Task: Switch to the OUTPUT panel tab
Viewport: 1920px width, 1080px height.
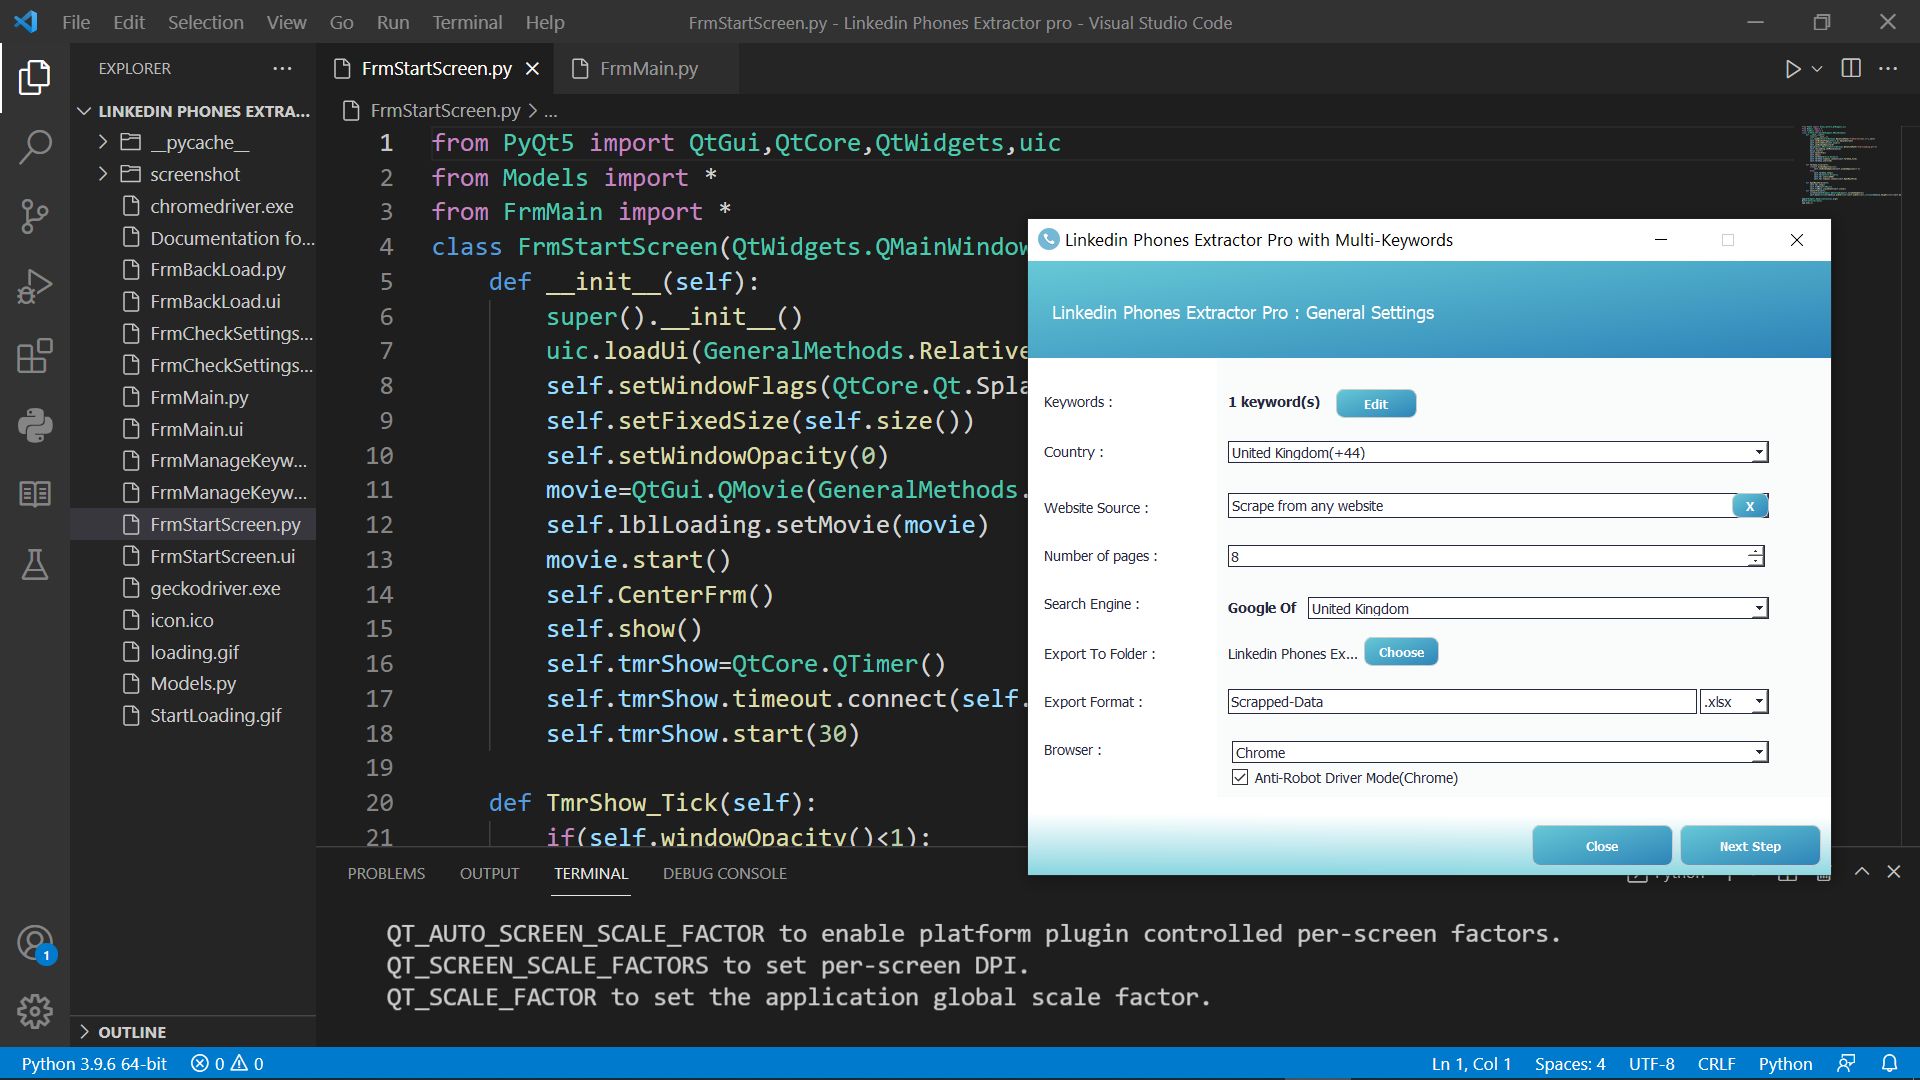Action: [489, 873]
